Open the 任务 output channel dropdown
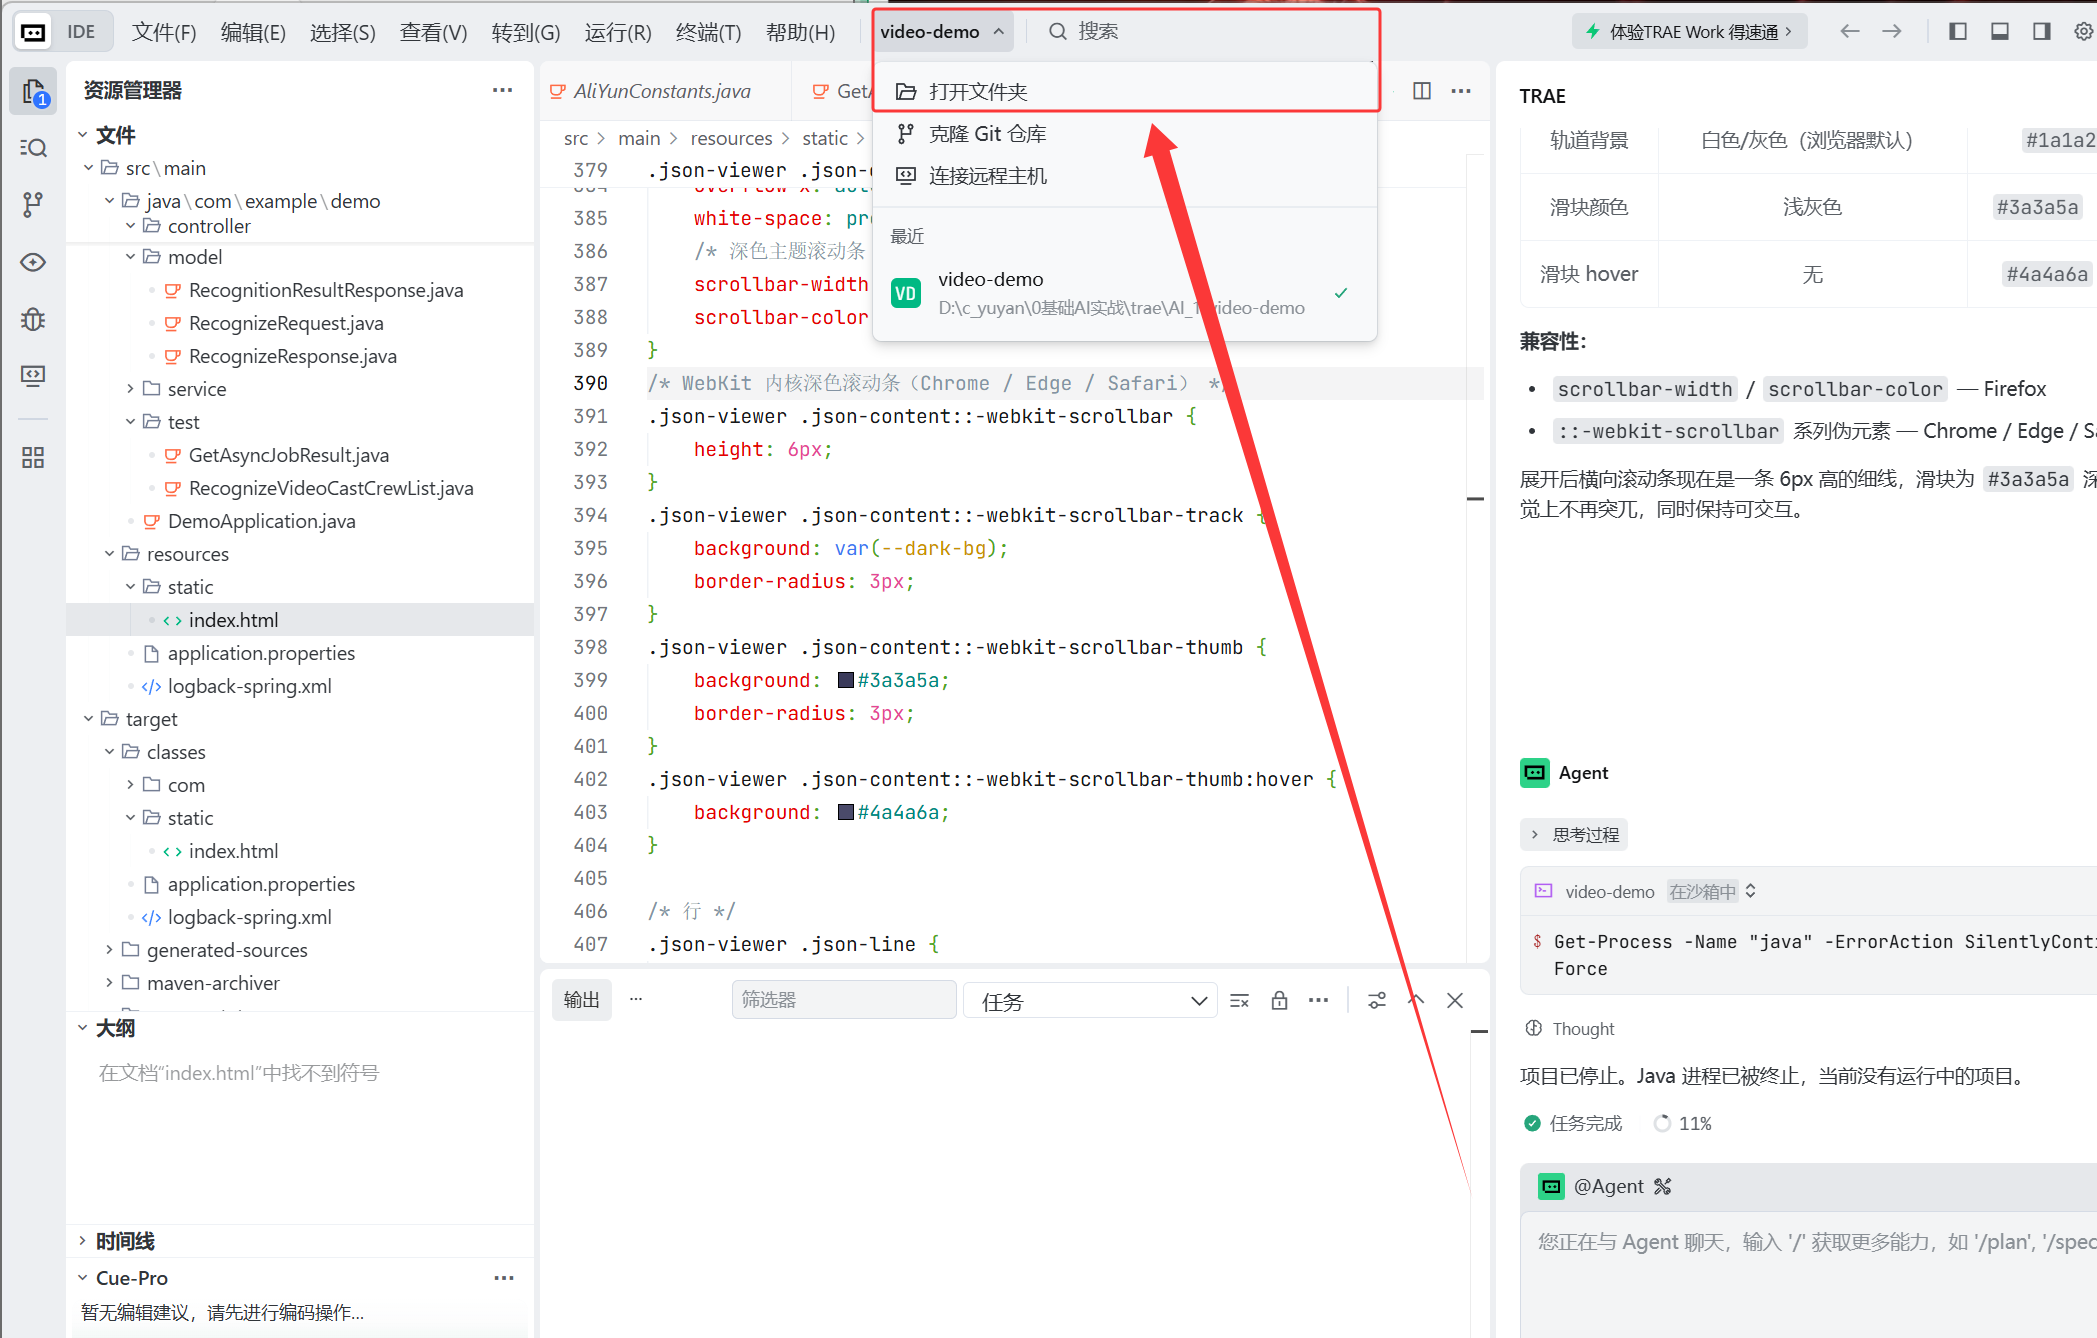Screen dimensions: 2097x1338 tap(1090, 1001)
